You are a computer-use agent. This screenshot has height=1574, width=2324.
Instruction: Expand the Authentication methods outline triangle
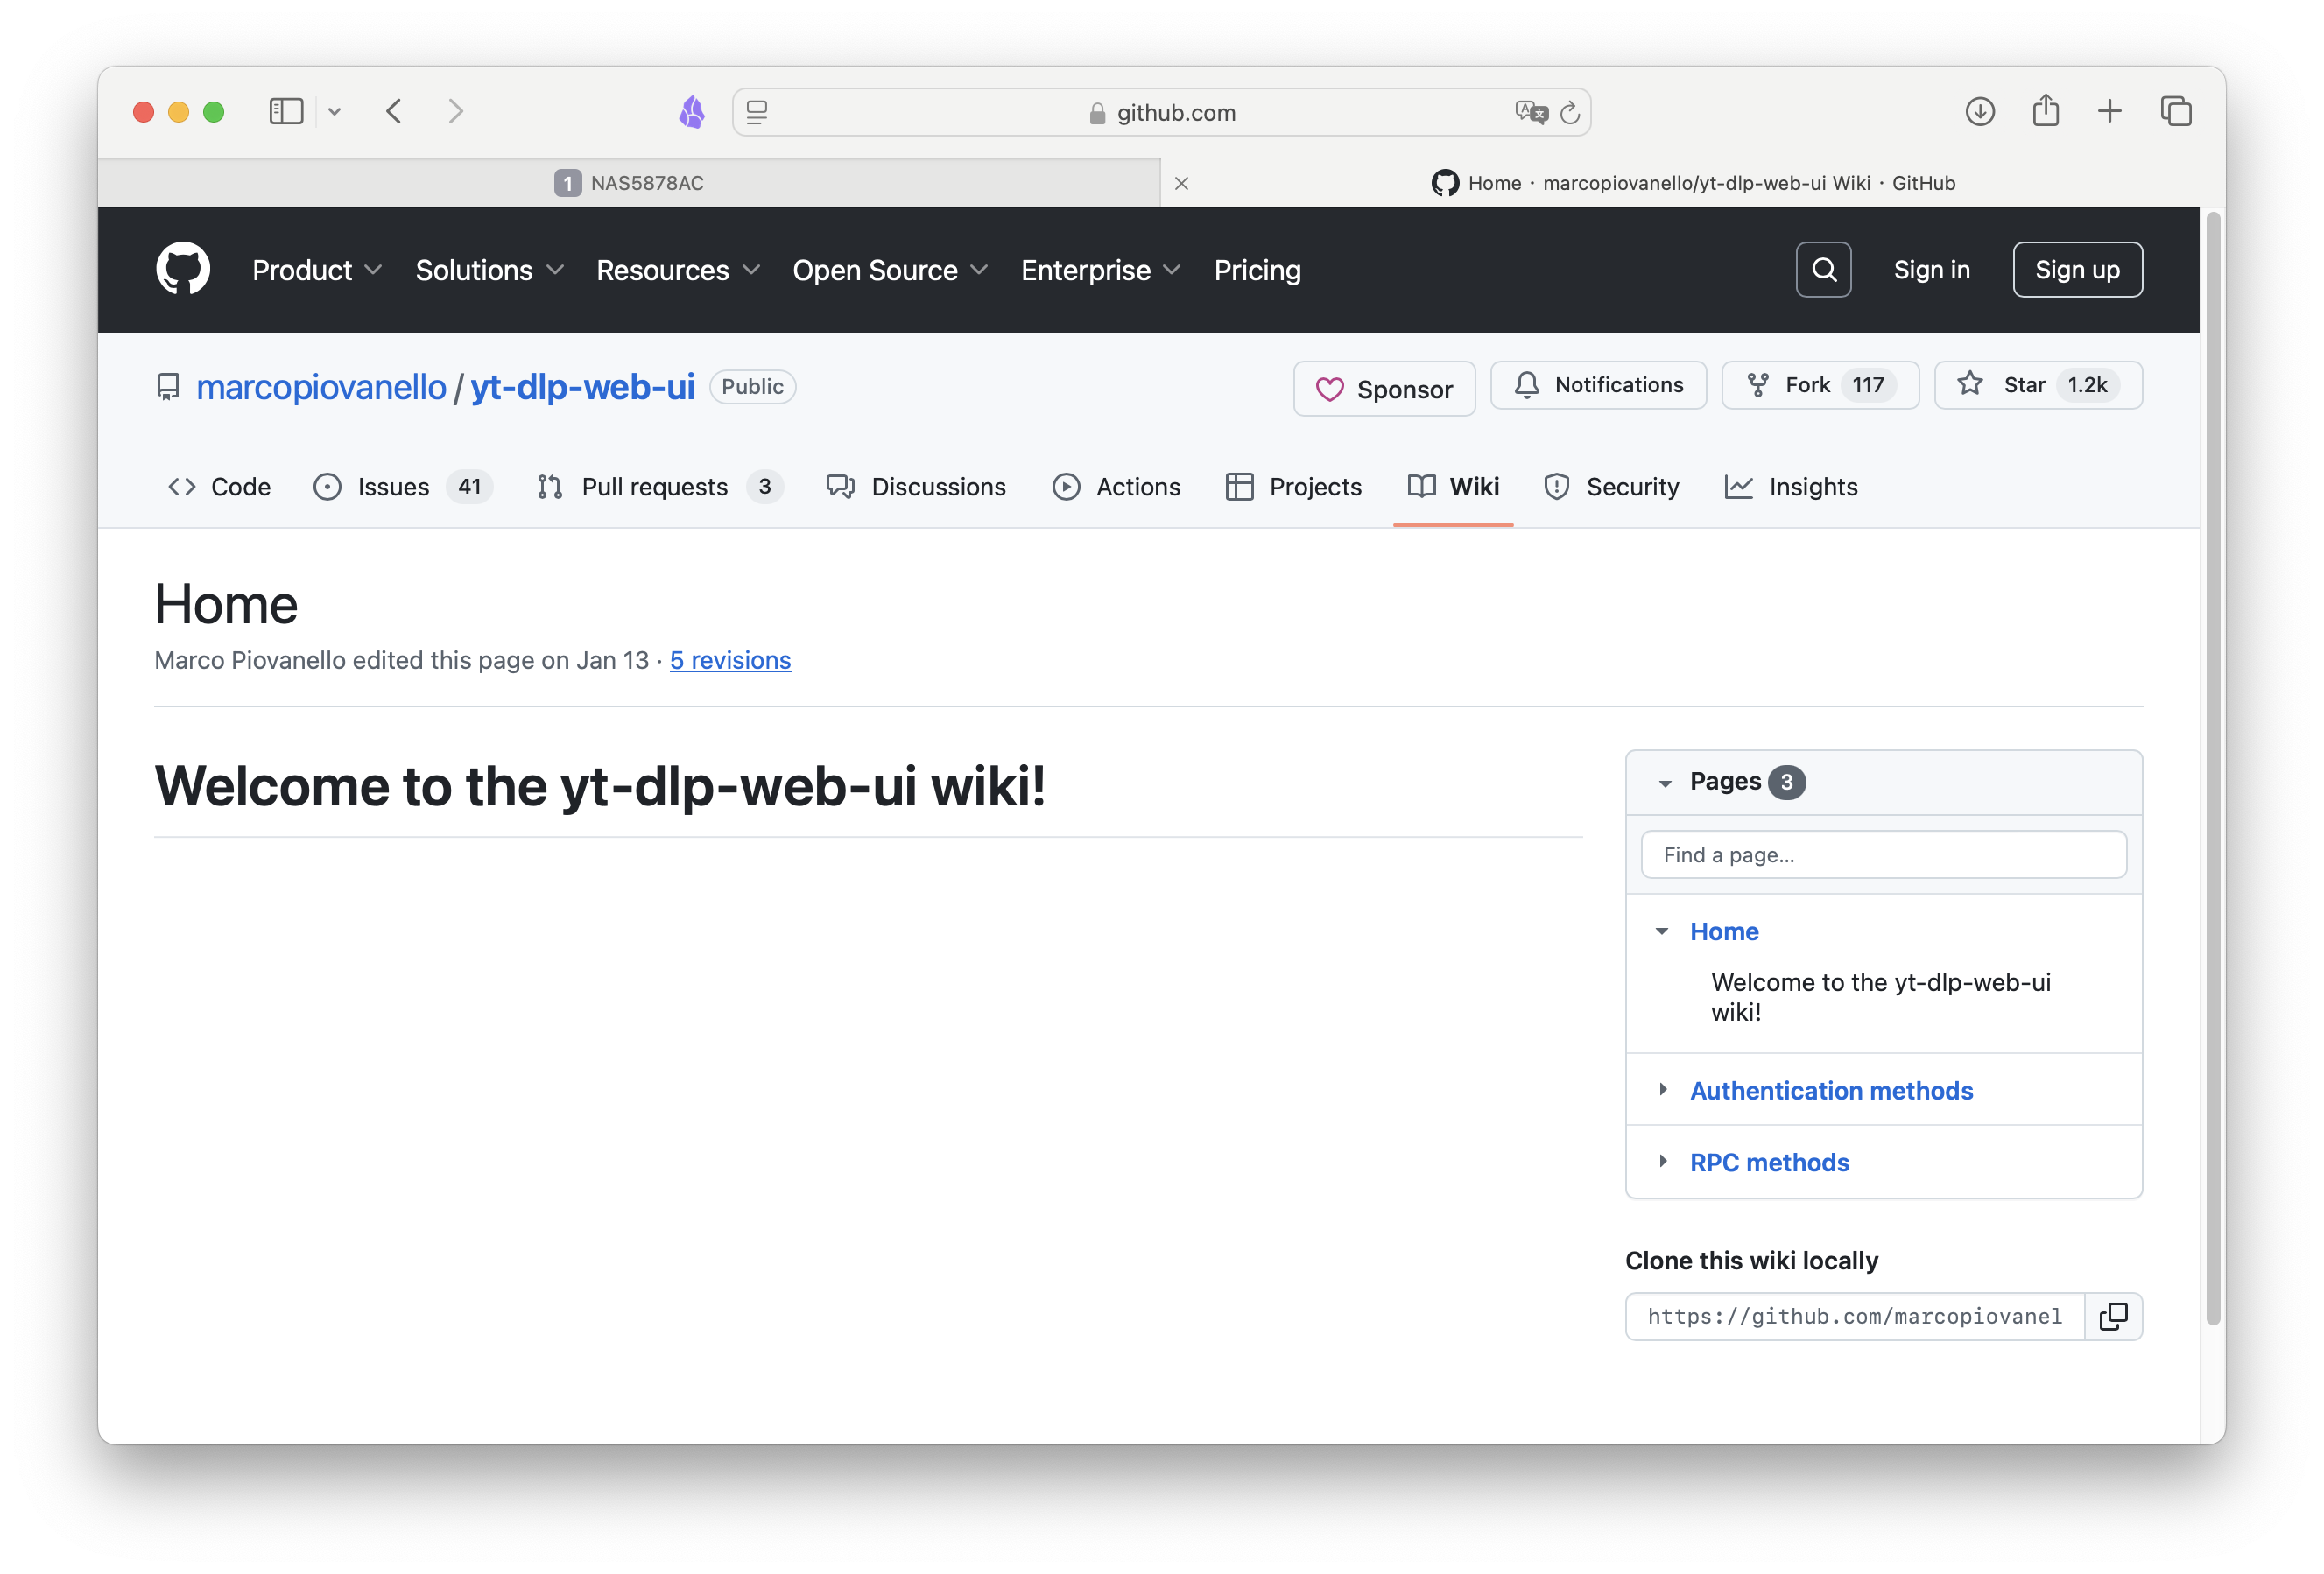pos(1662,1089)
